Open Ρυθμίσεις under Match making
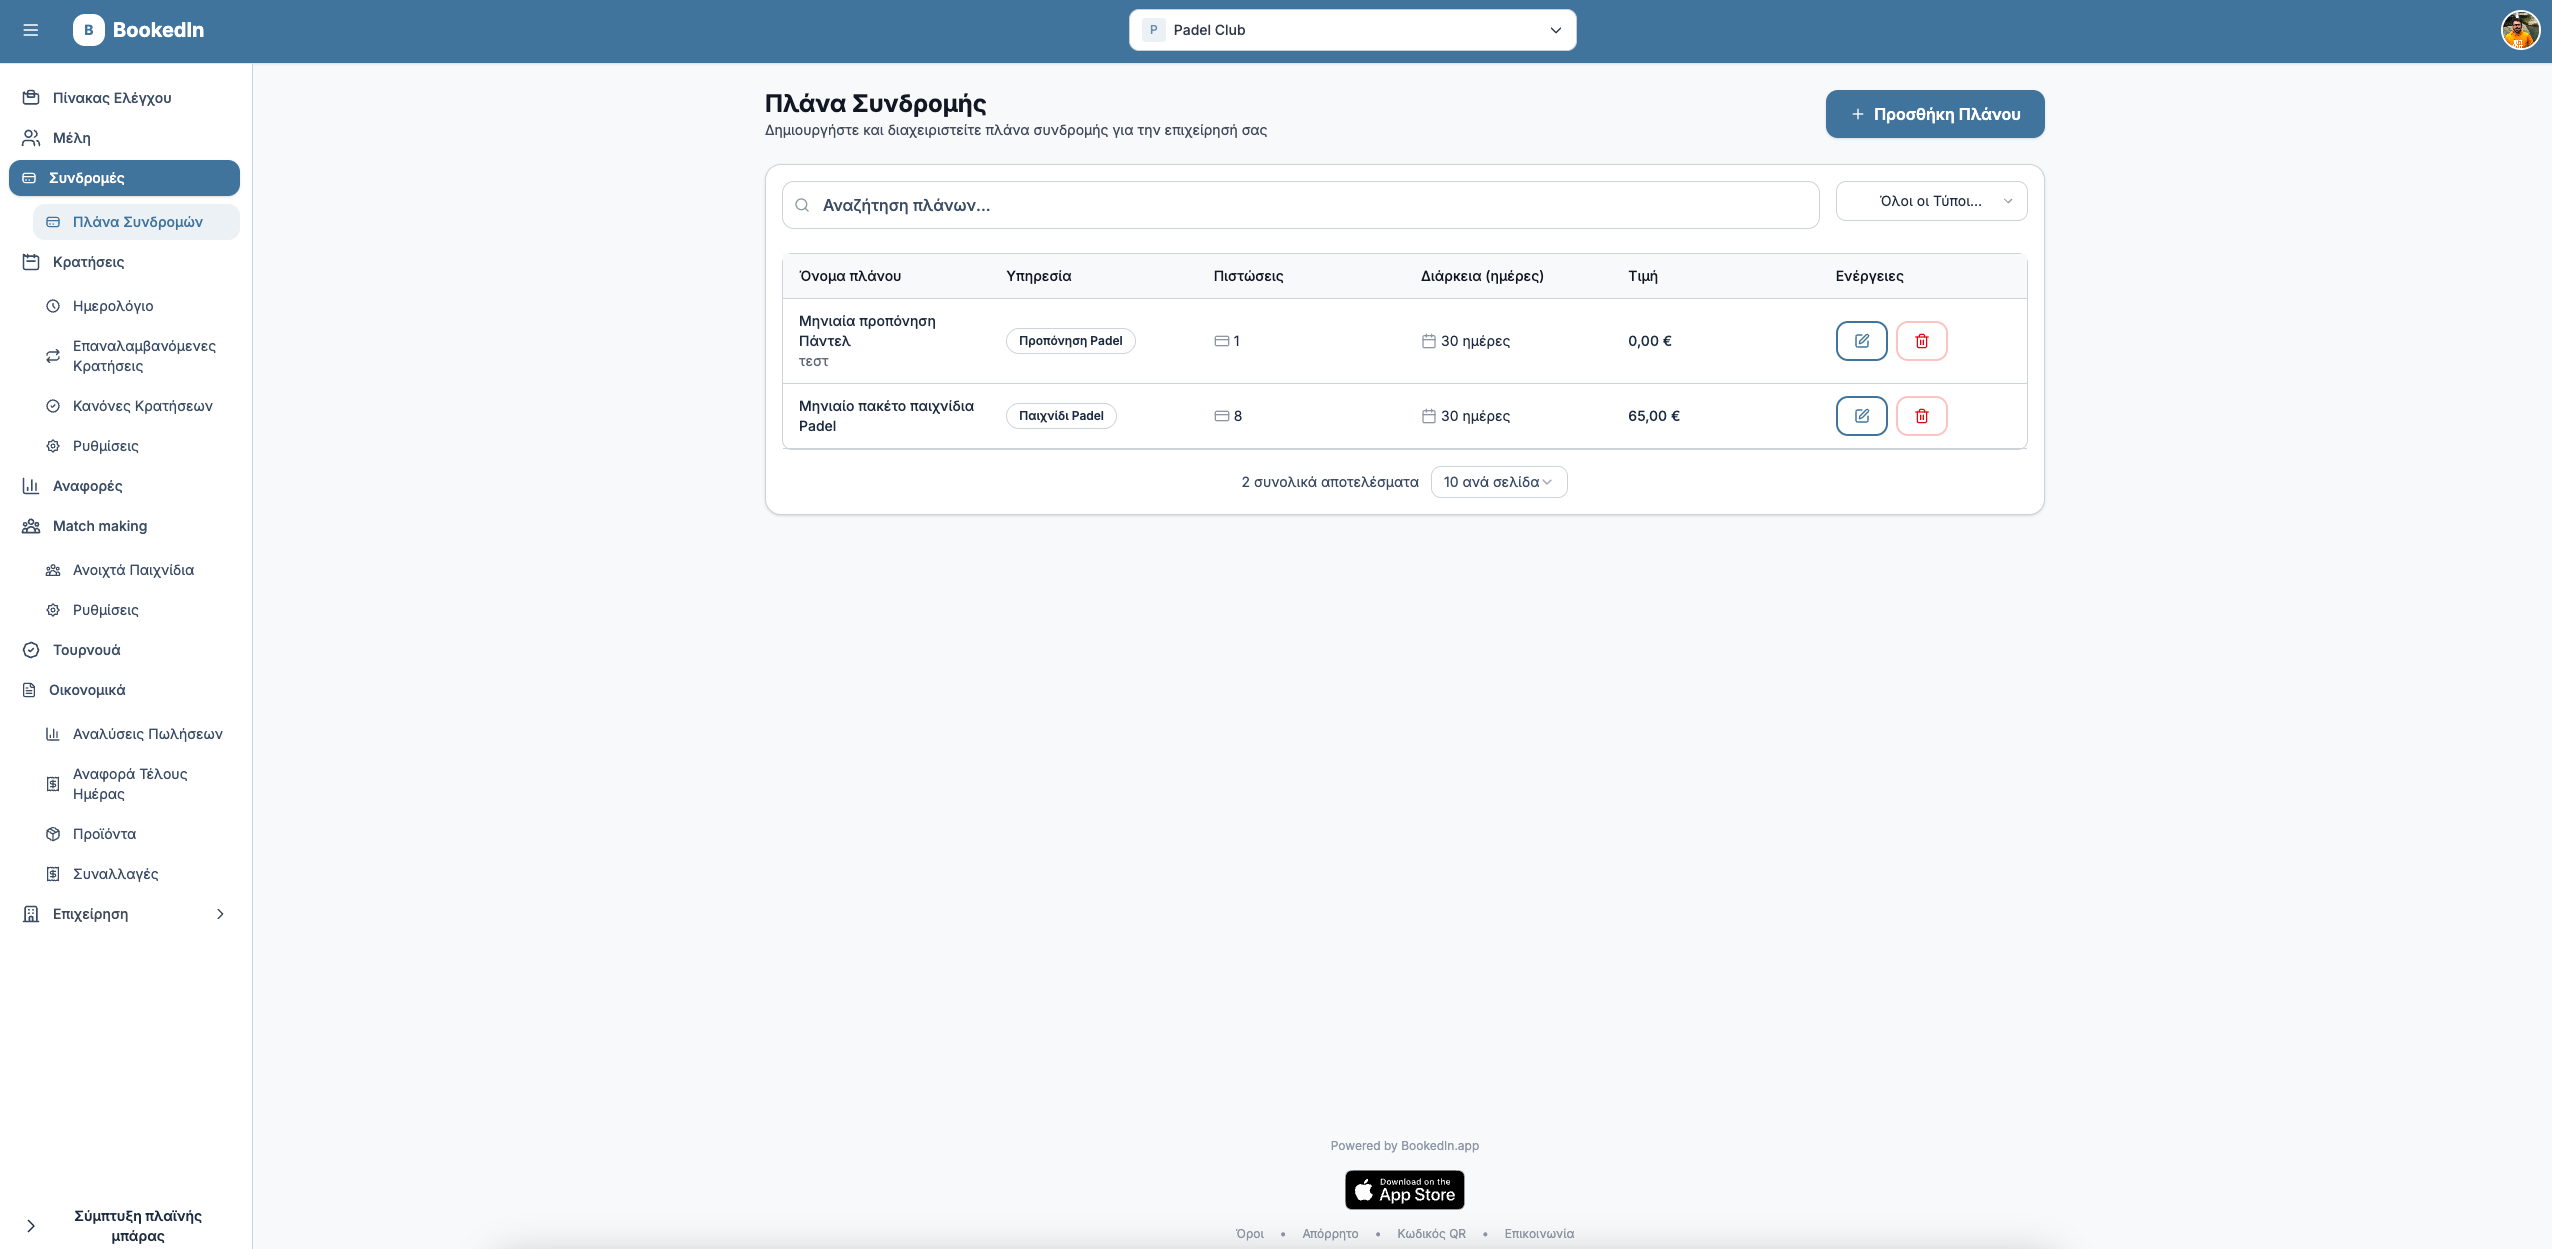This screenshot has width=2552, height=1249. coord(104,609)
